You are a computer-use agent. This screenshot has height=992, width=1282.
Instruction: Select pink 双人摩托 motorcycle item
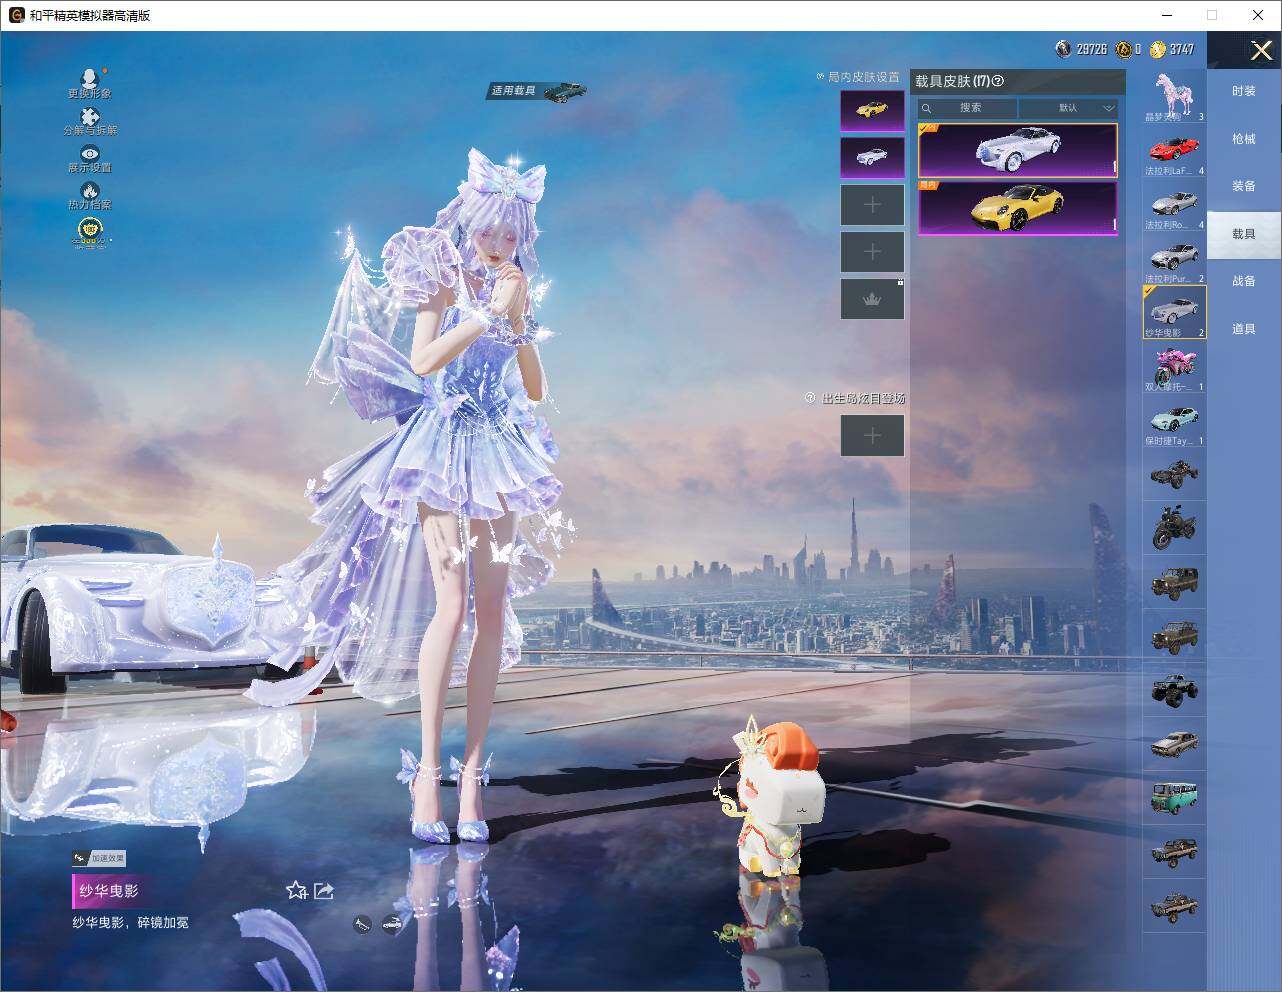coord(1174,367)
